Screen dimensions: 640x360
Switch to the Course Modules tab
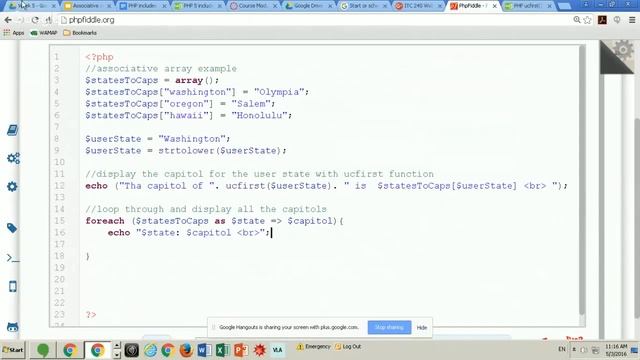tap(253, 6)
